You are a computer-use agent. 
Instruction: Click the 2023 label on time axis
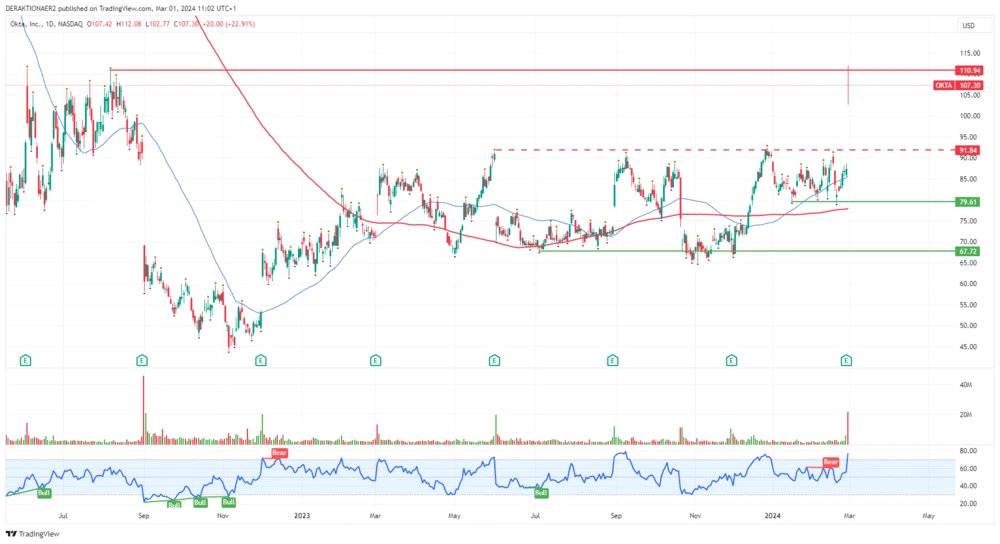point(302,515)
